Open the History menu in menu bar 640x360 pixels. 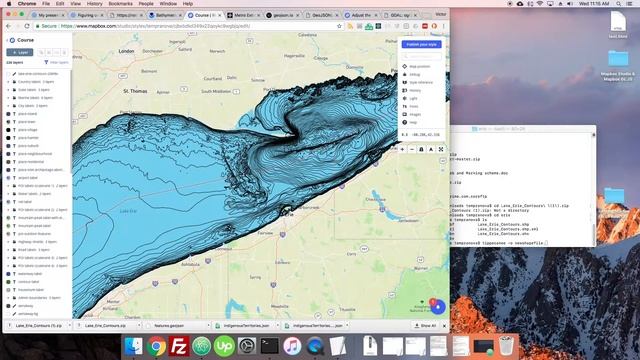click(94, 4)
